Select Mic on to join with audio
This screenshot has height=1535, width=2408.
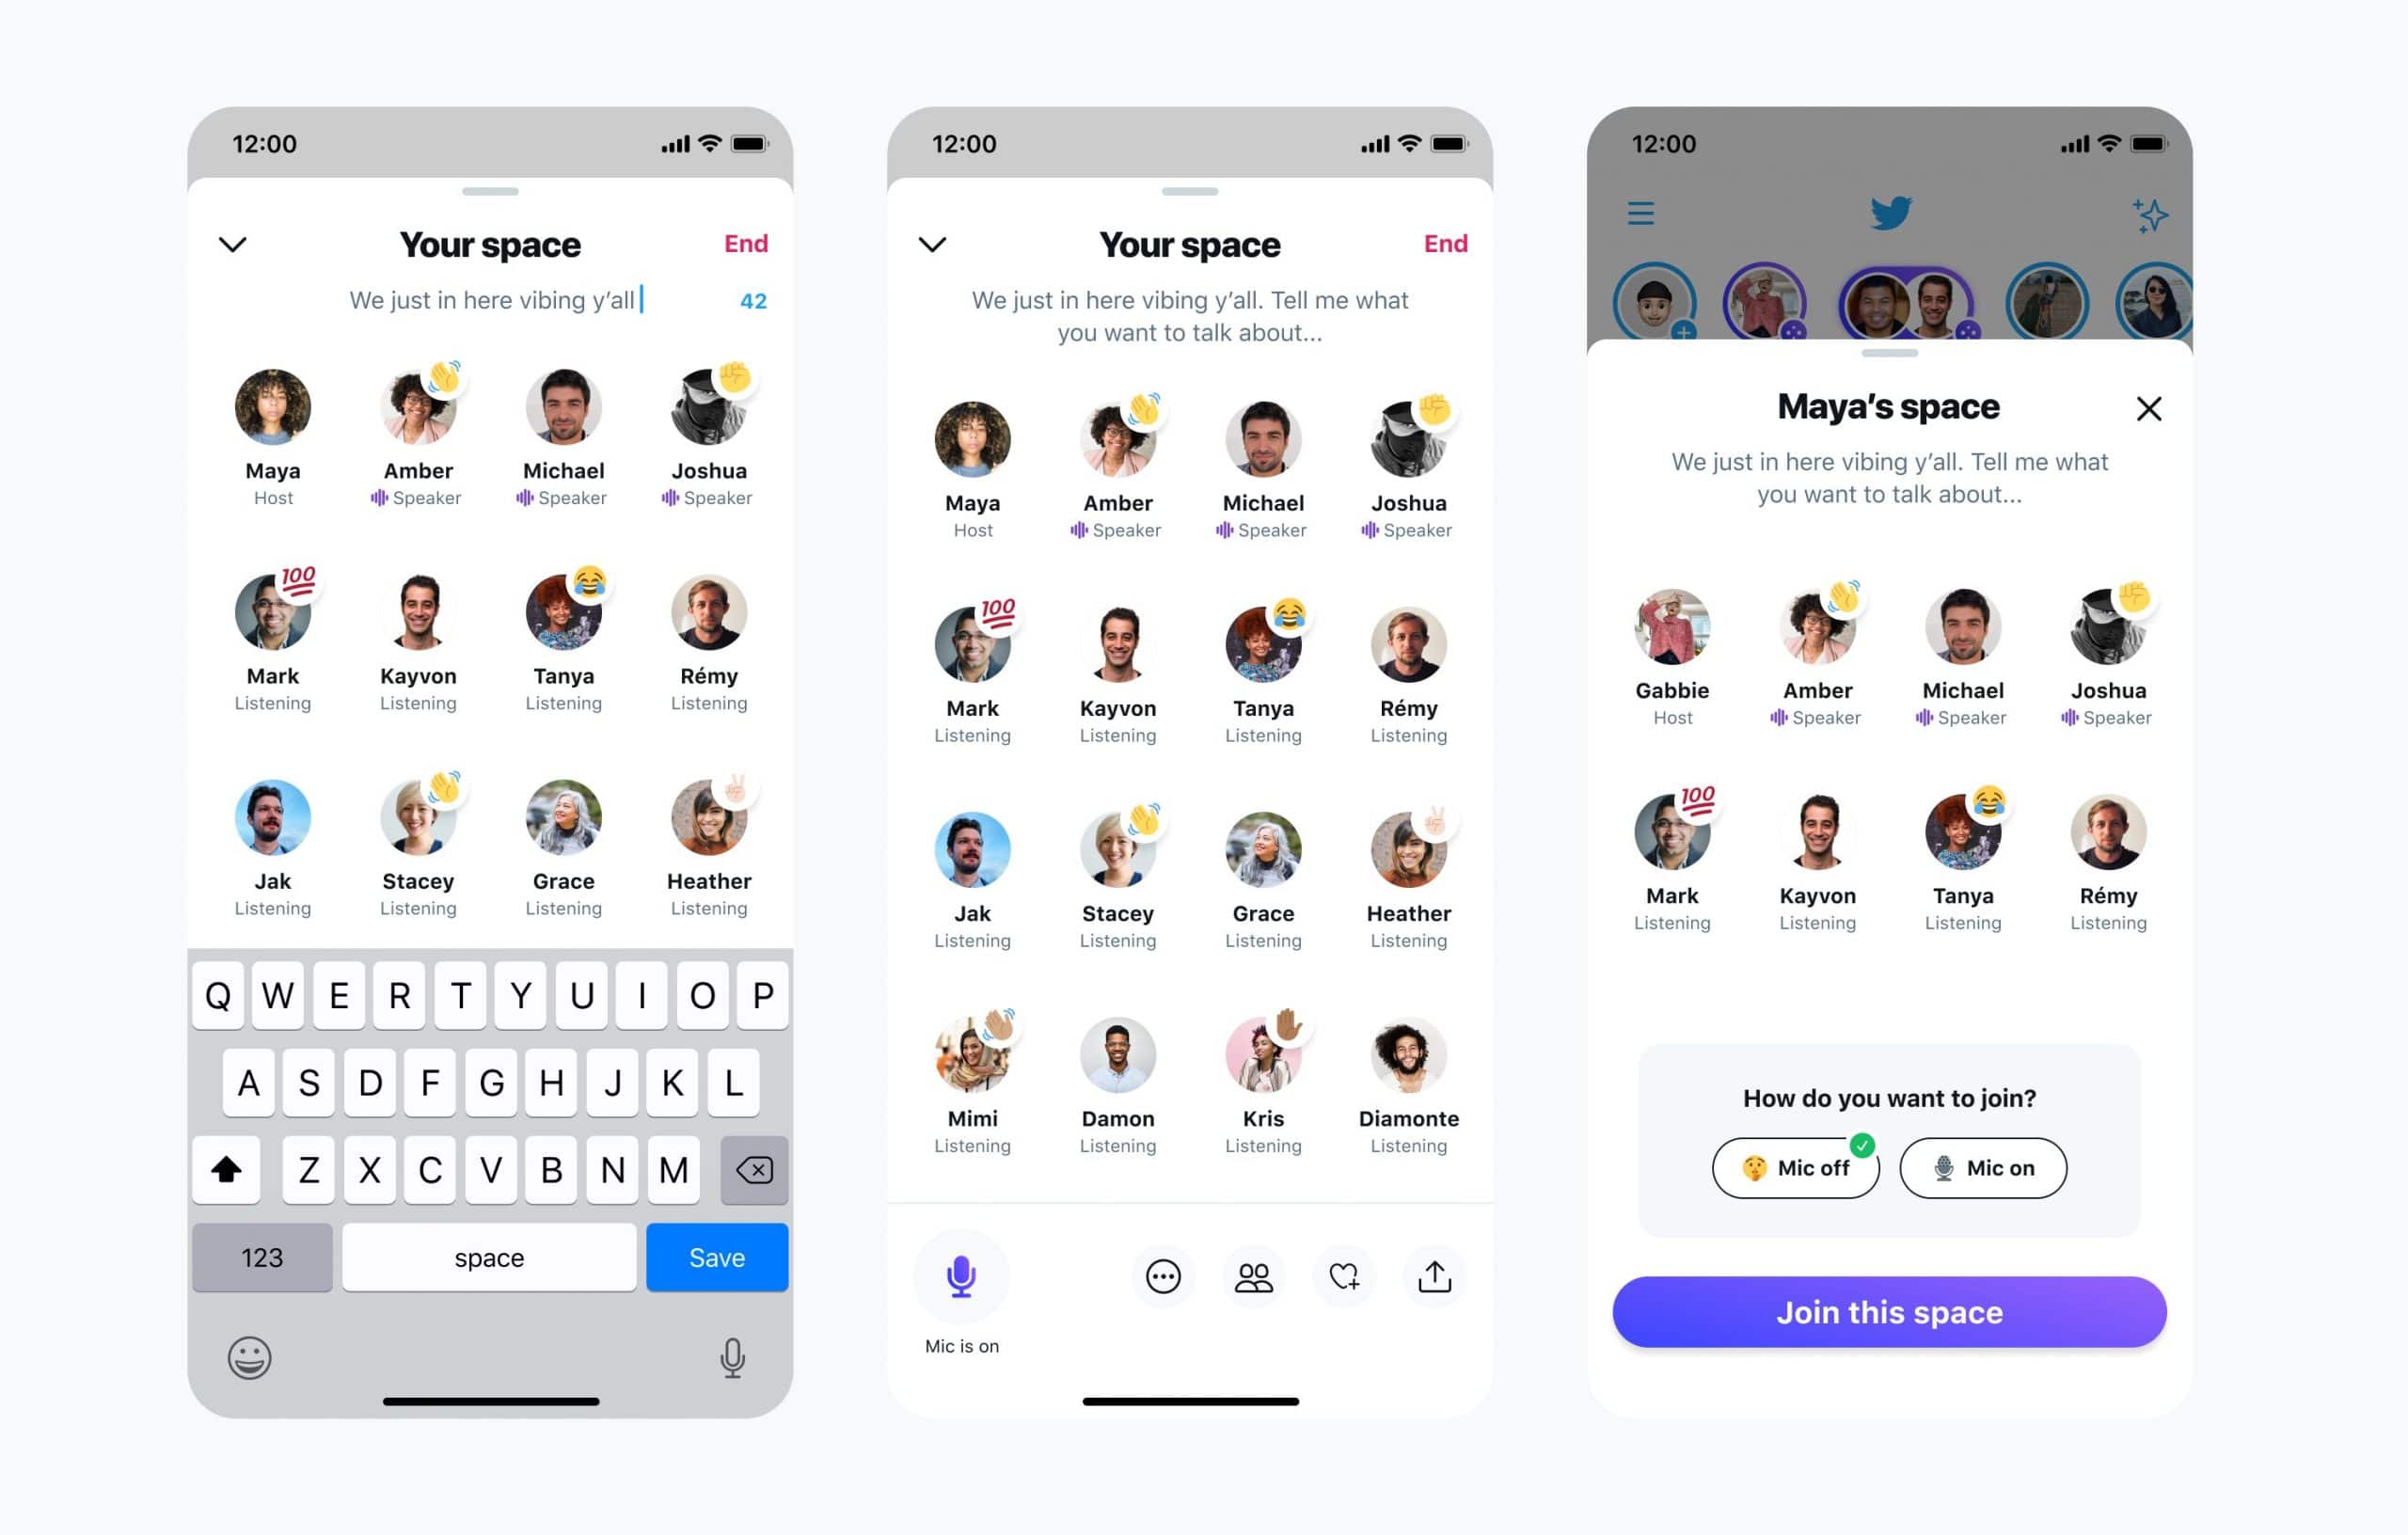pyautogui.click(x=2008, y=1166)
